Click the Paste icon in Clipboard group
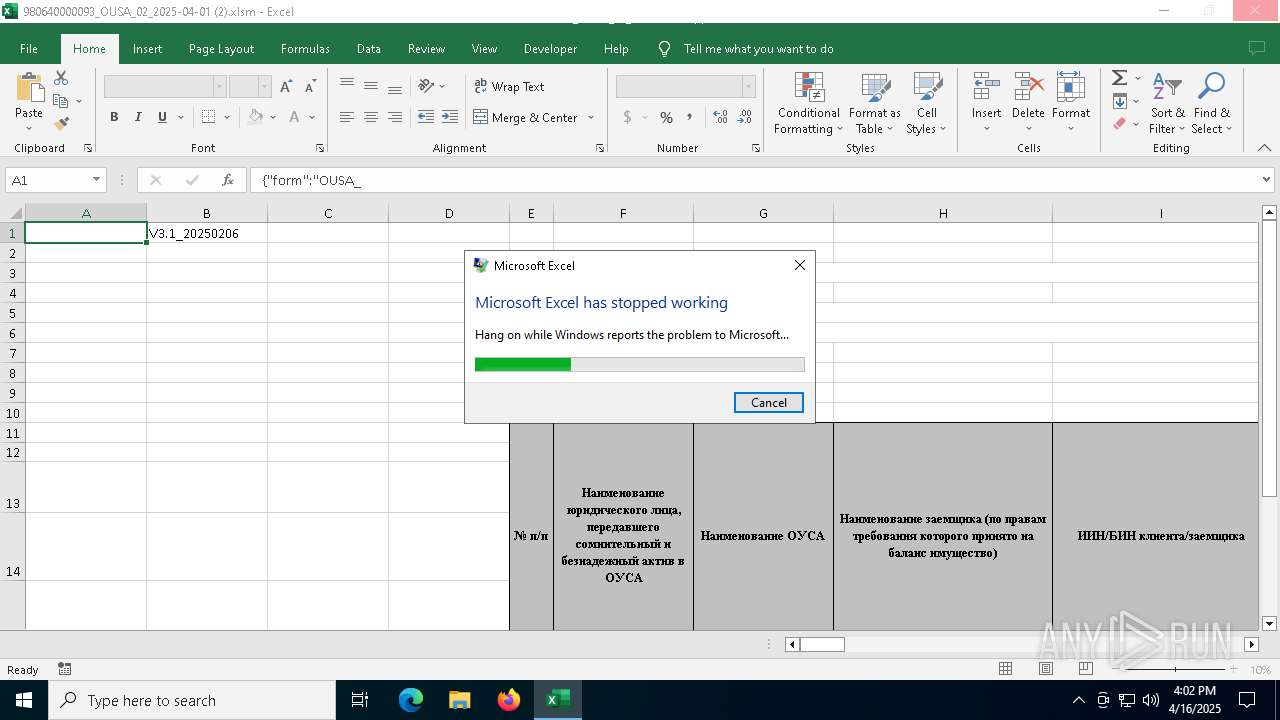 [x=29, y=90]
